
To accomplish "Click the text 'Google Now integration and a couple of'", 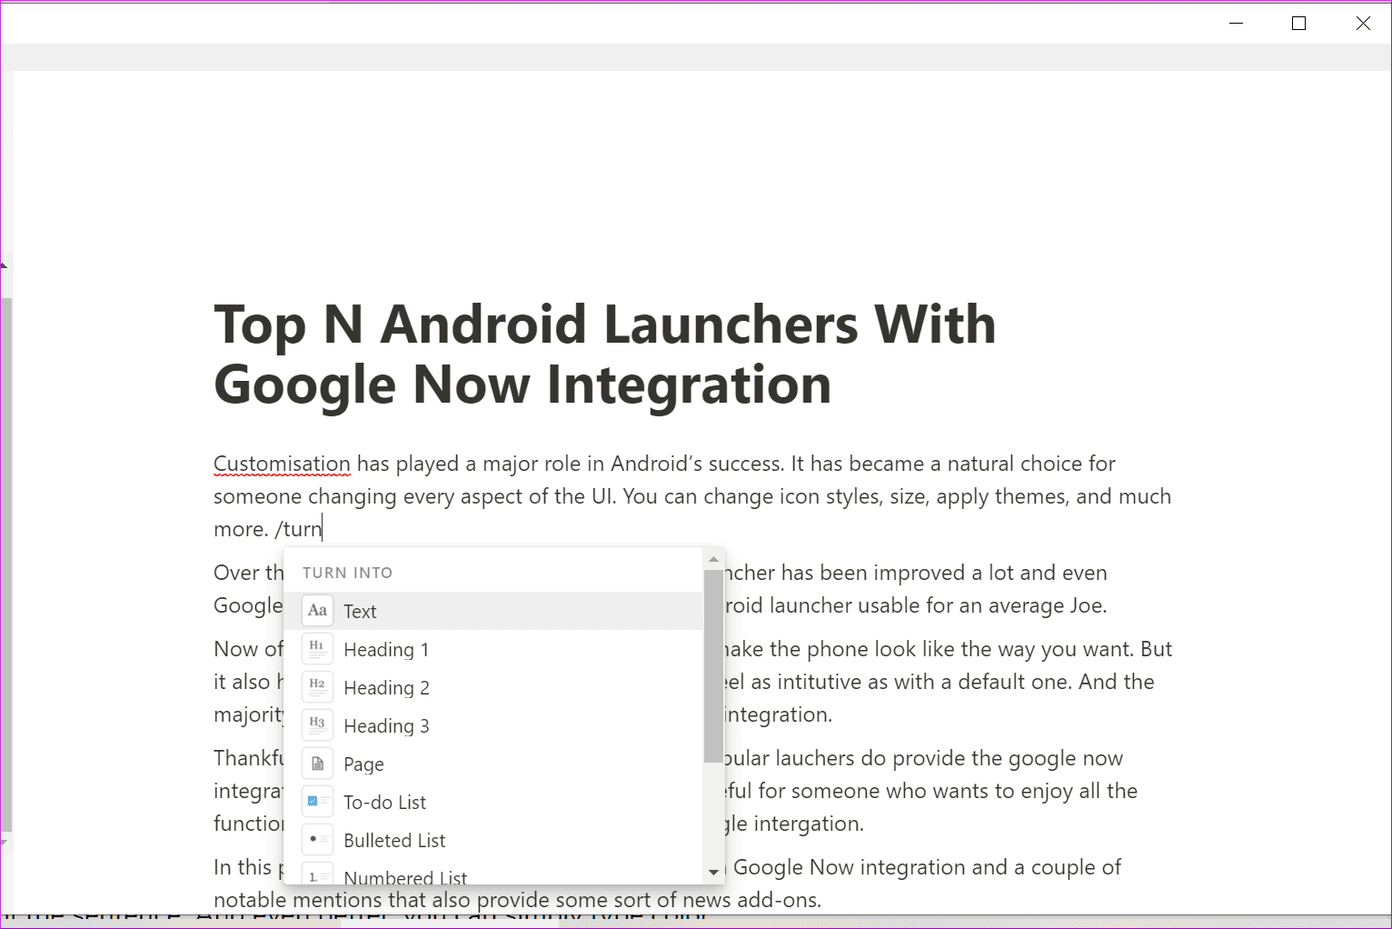I will 927,867.
